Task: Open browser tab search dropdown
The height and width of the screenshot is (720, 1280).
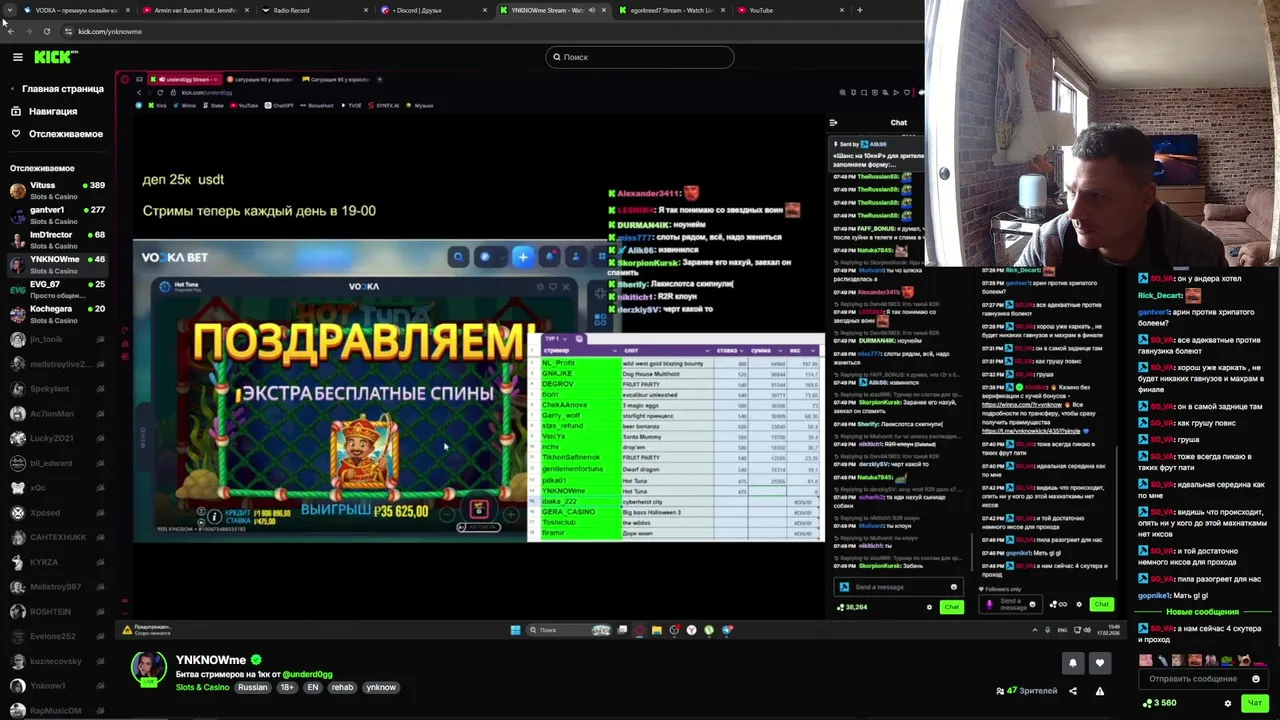Action: [11, 10]
